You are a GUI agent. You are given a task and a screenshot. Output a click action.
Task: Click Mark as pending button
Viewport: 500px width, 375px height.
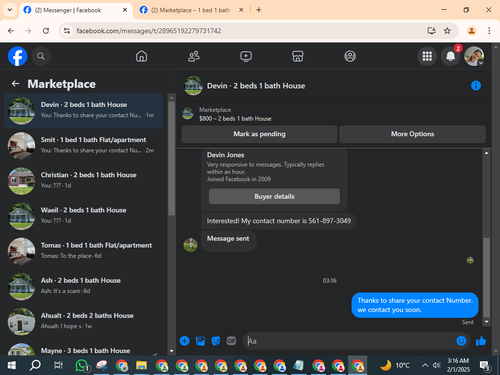pos(259,134)
